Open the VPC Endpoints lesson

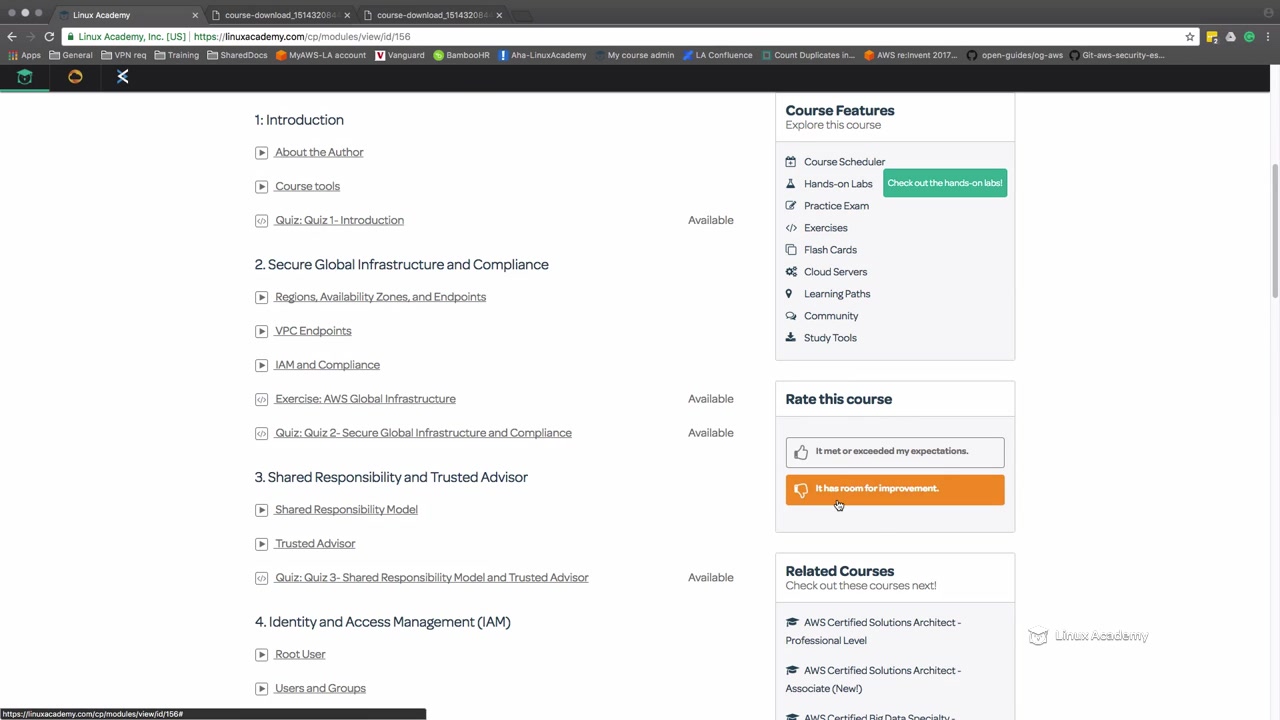click(313, 331)
